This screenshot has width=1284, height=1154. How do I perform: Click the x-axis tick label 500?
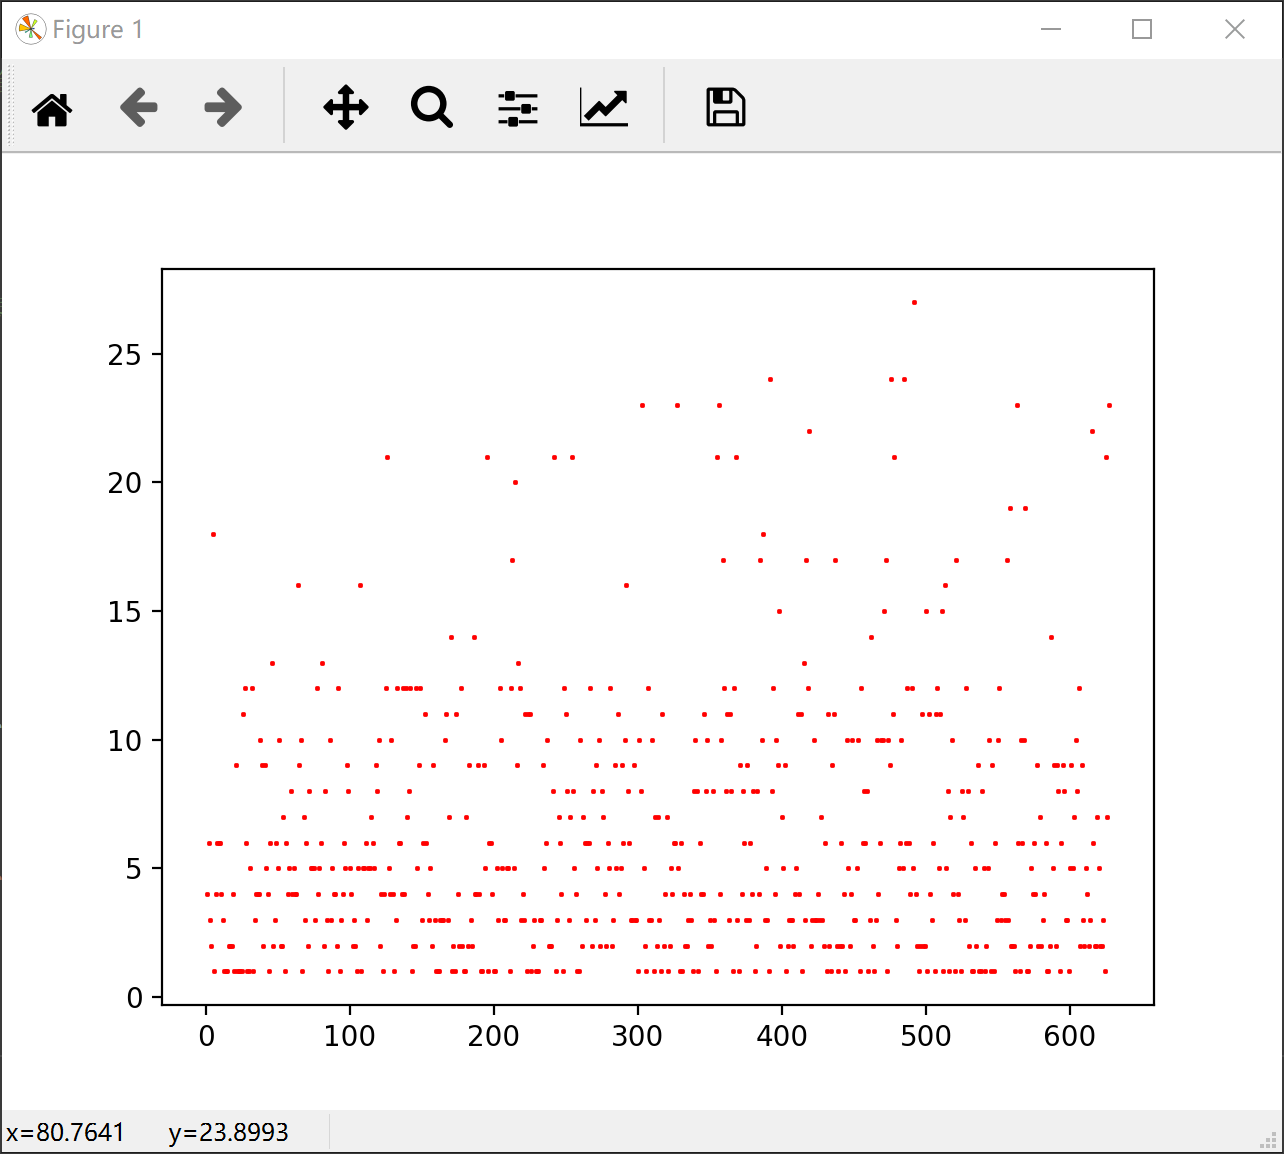click(926, 1036)
